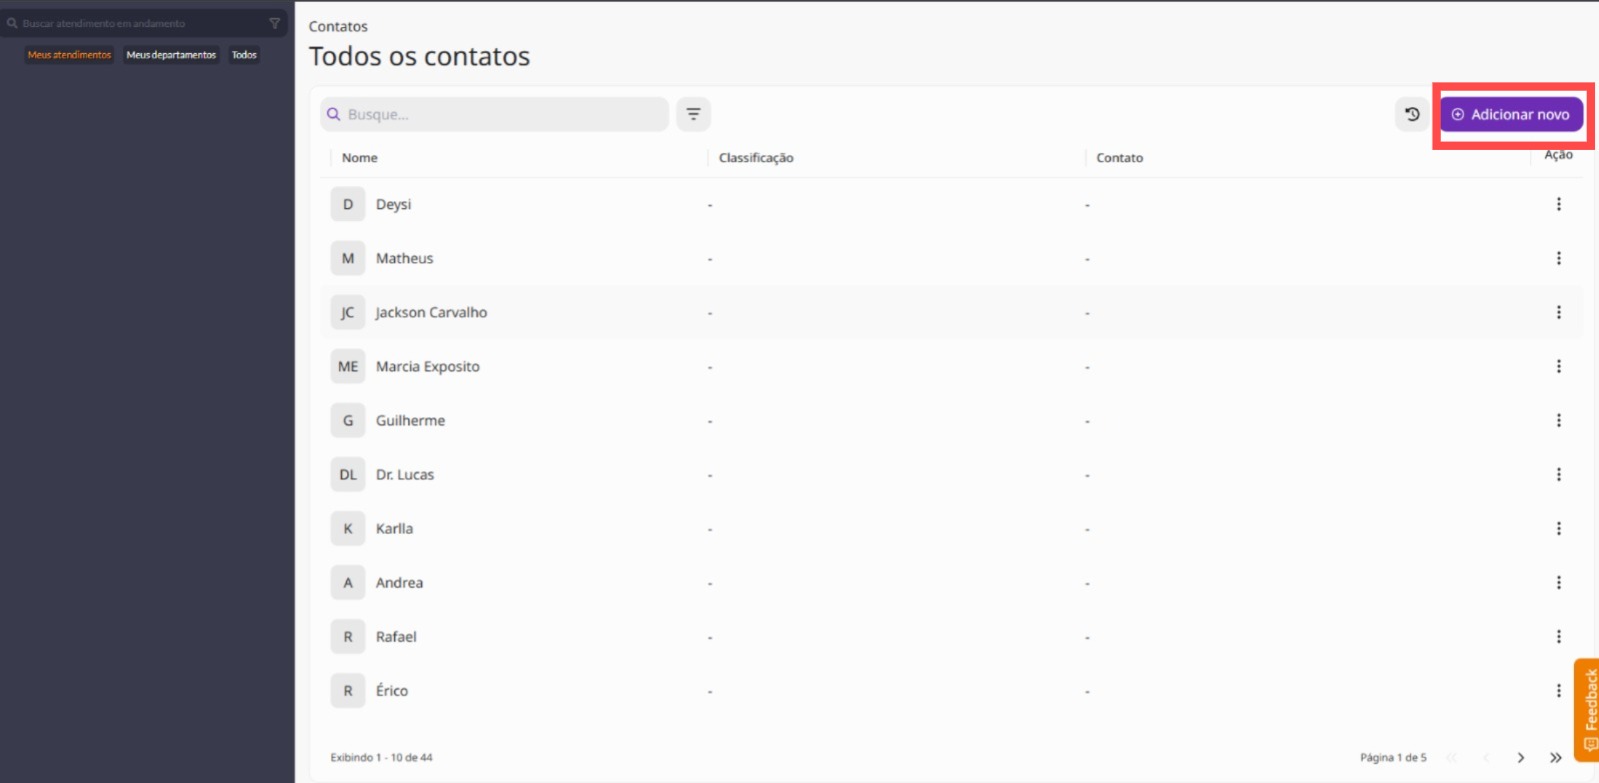Open action menu for Dr. Lucas
This screenshot has height=783, width=1599.
(1558, 474)
